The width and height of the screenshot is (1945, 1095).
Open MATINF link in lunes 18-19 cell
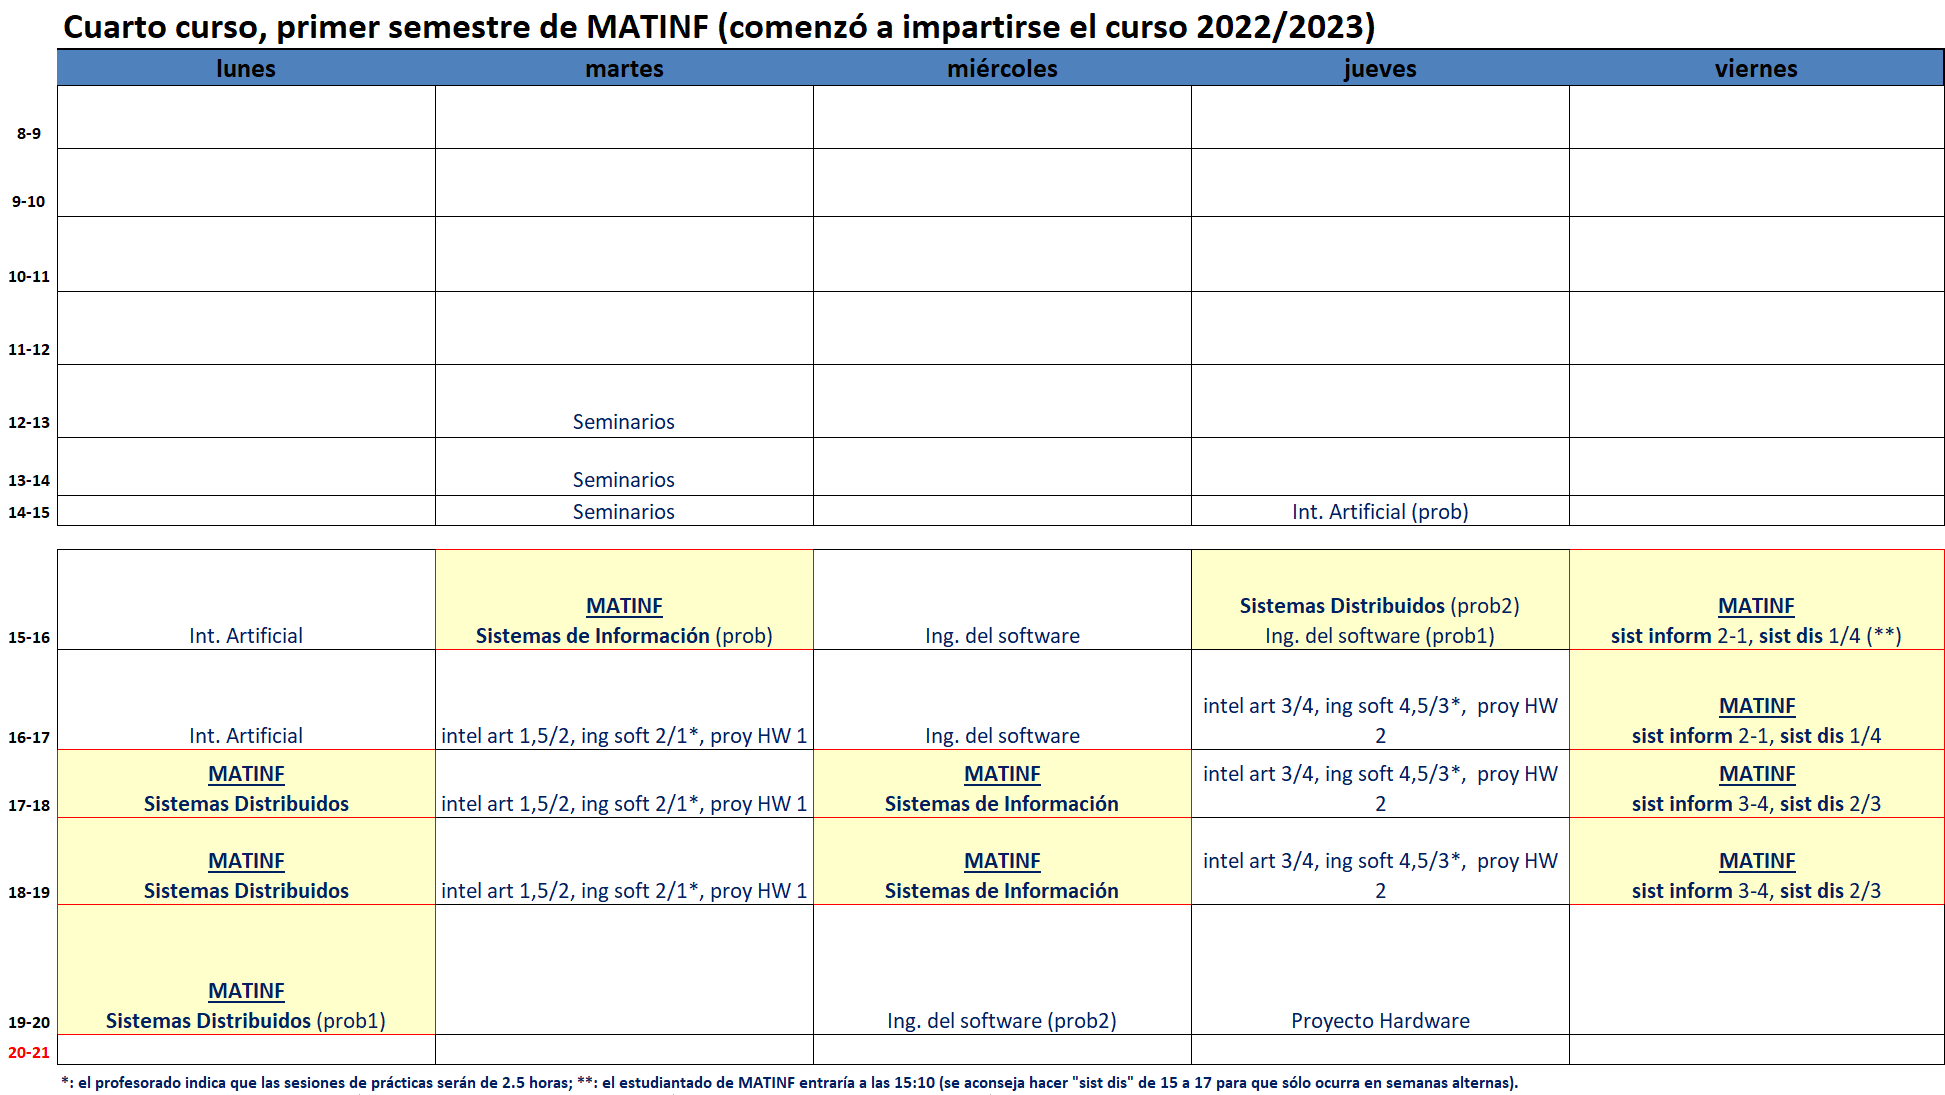click(x=246, y=861)
